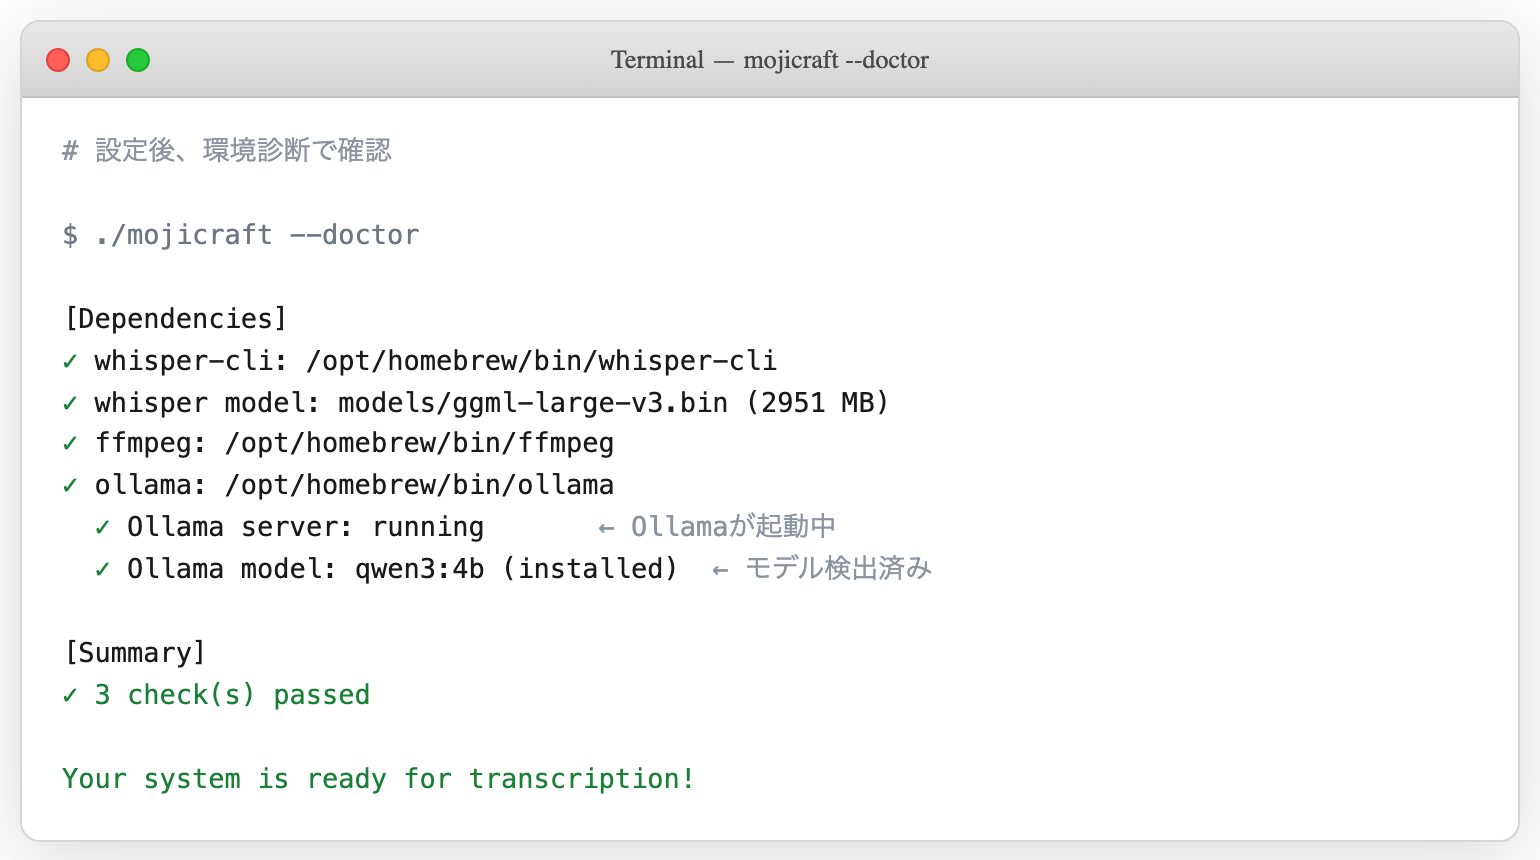This screenshot has width=1540, height=860.
Task: Click the ./mojicraft --doctor command text
Action: point(257,235)
